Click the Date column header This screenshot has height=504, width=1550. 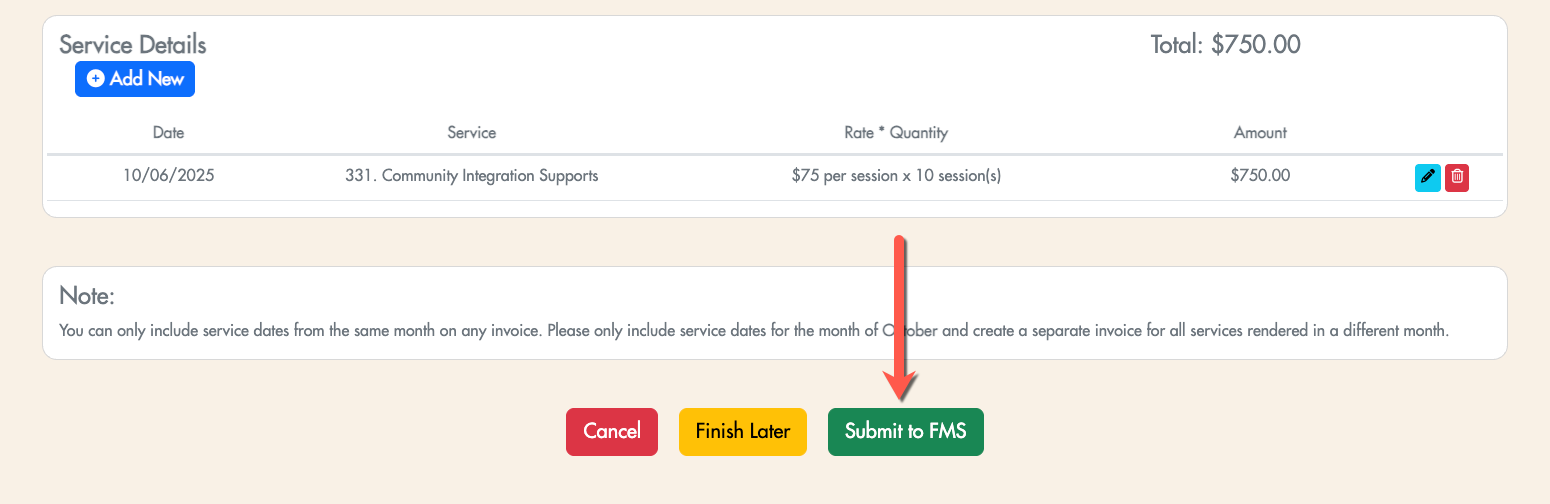168,133
